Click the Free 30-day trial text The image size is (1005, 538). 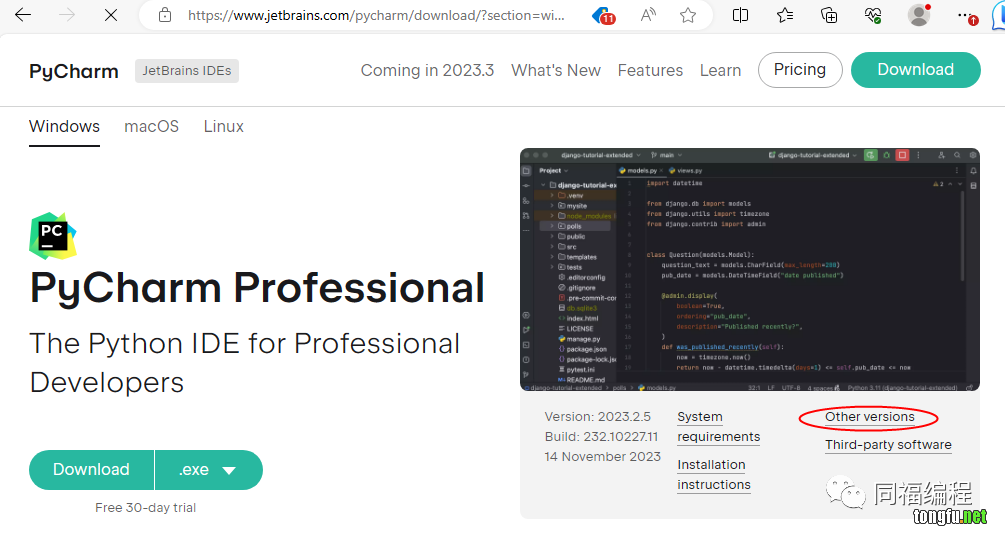[145, 507]
